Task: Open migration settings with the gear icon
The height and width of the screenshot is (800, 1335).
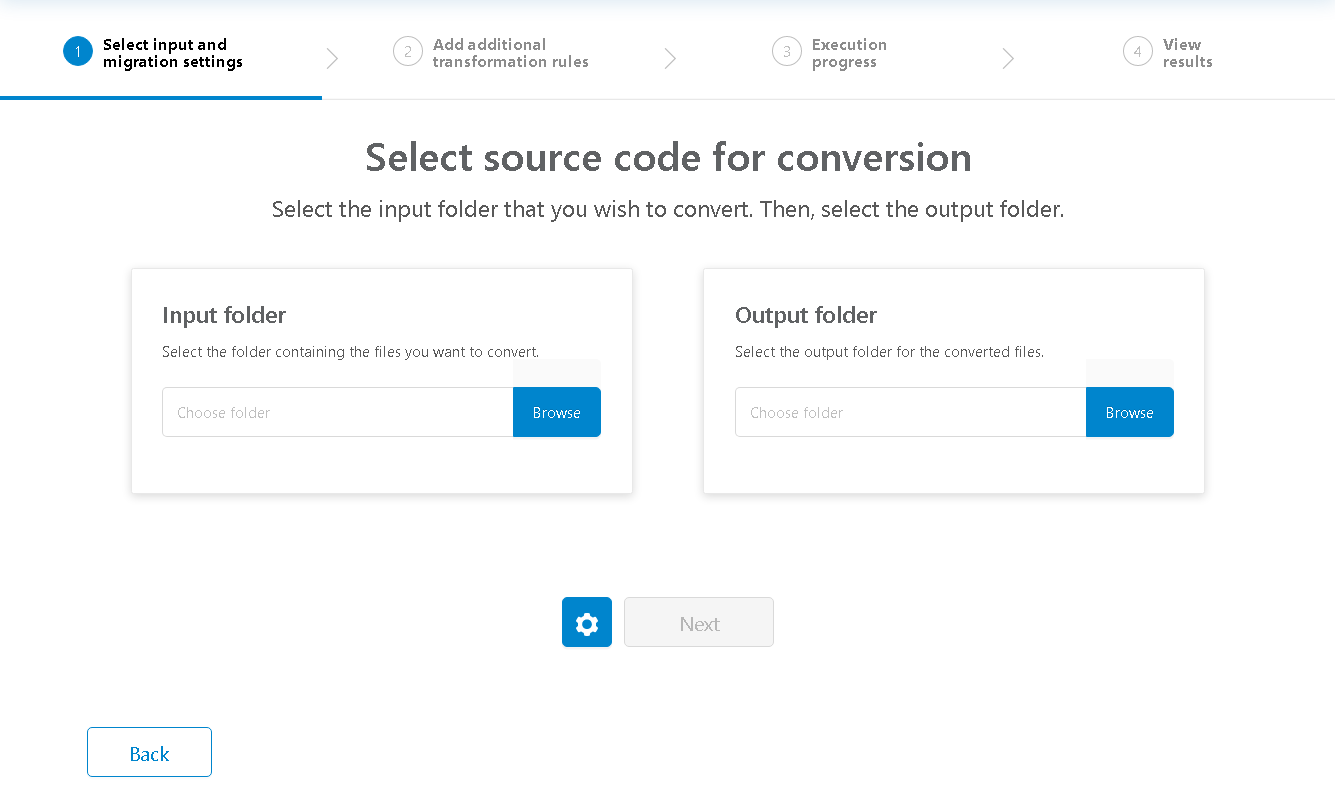Action: pyautogui.click(x=587, y=623)
